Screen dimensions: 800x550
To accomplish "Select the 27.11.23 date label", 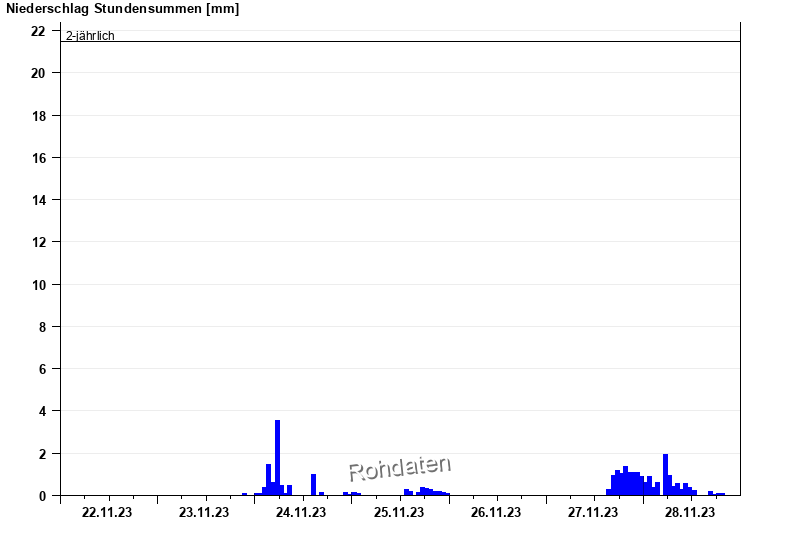I will tap(593, 513).
